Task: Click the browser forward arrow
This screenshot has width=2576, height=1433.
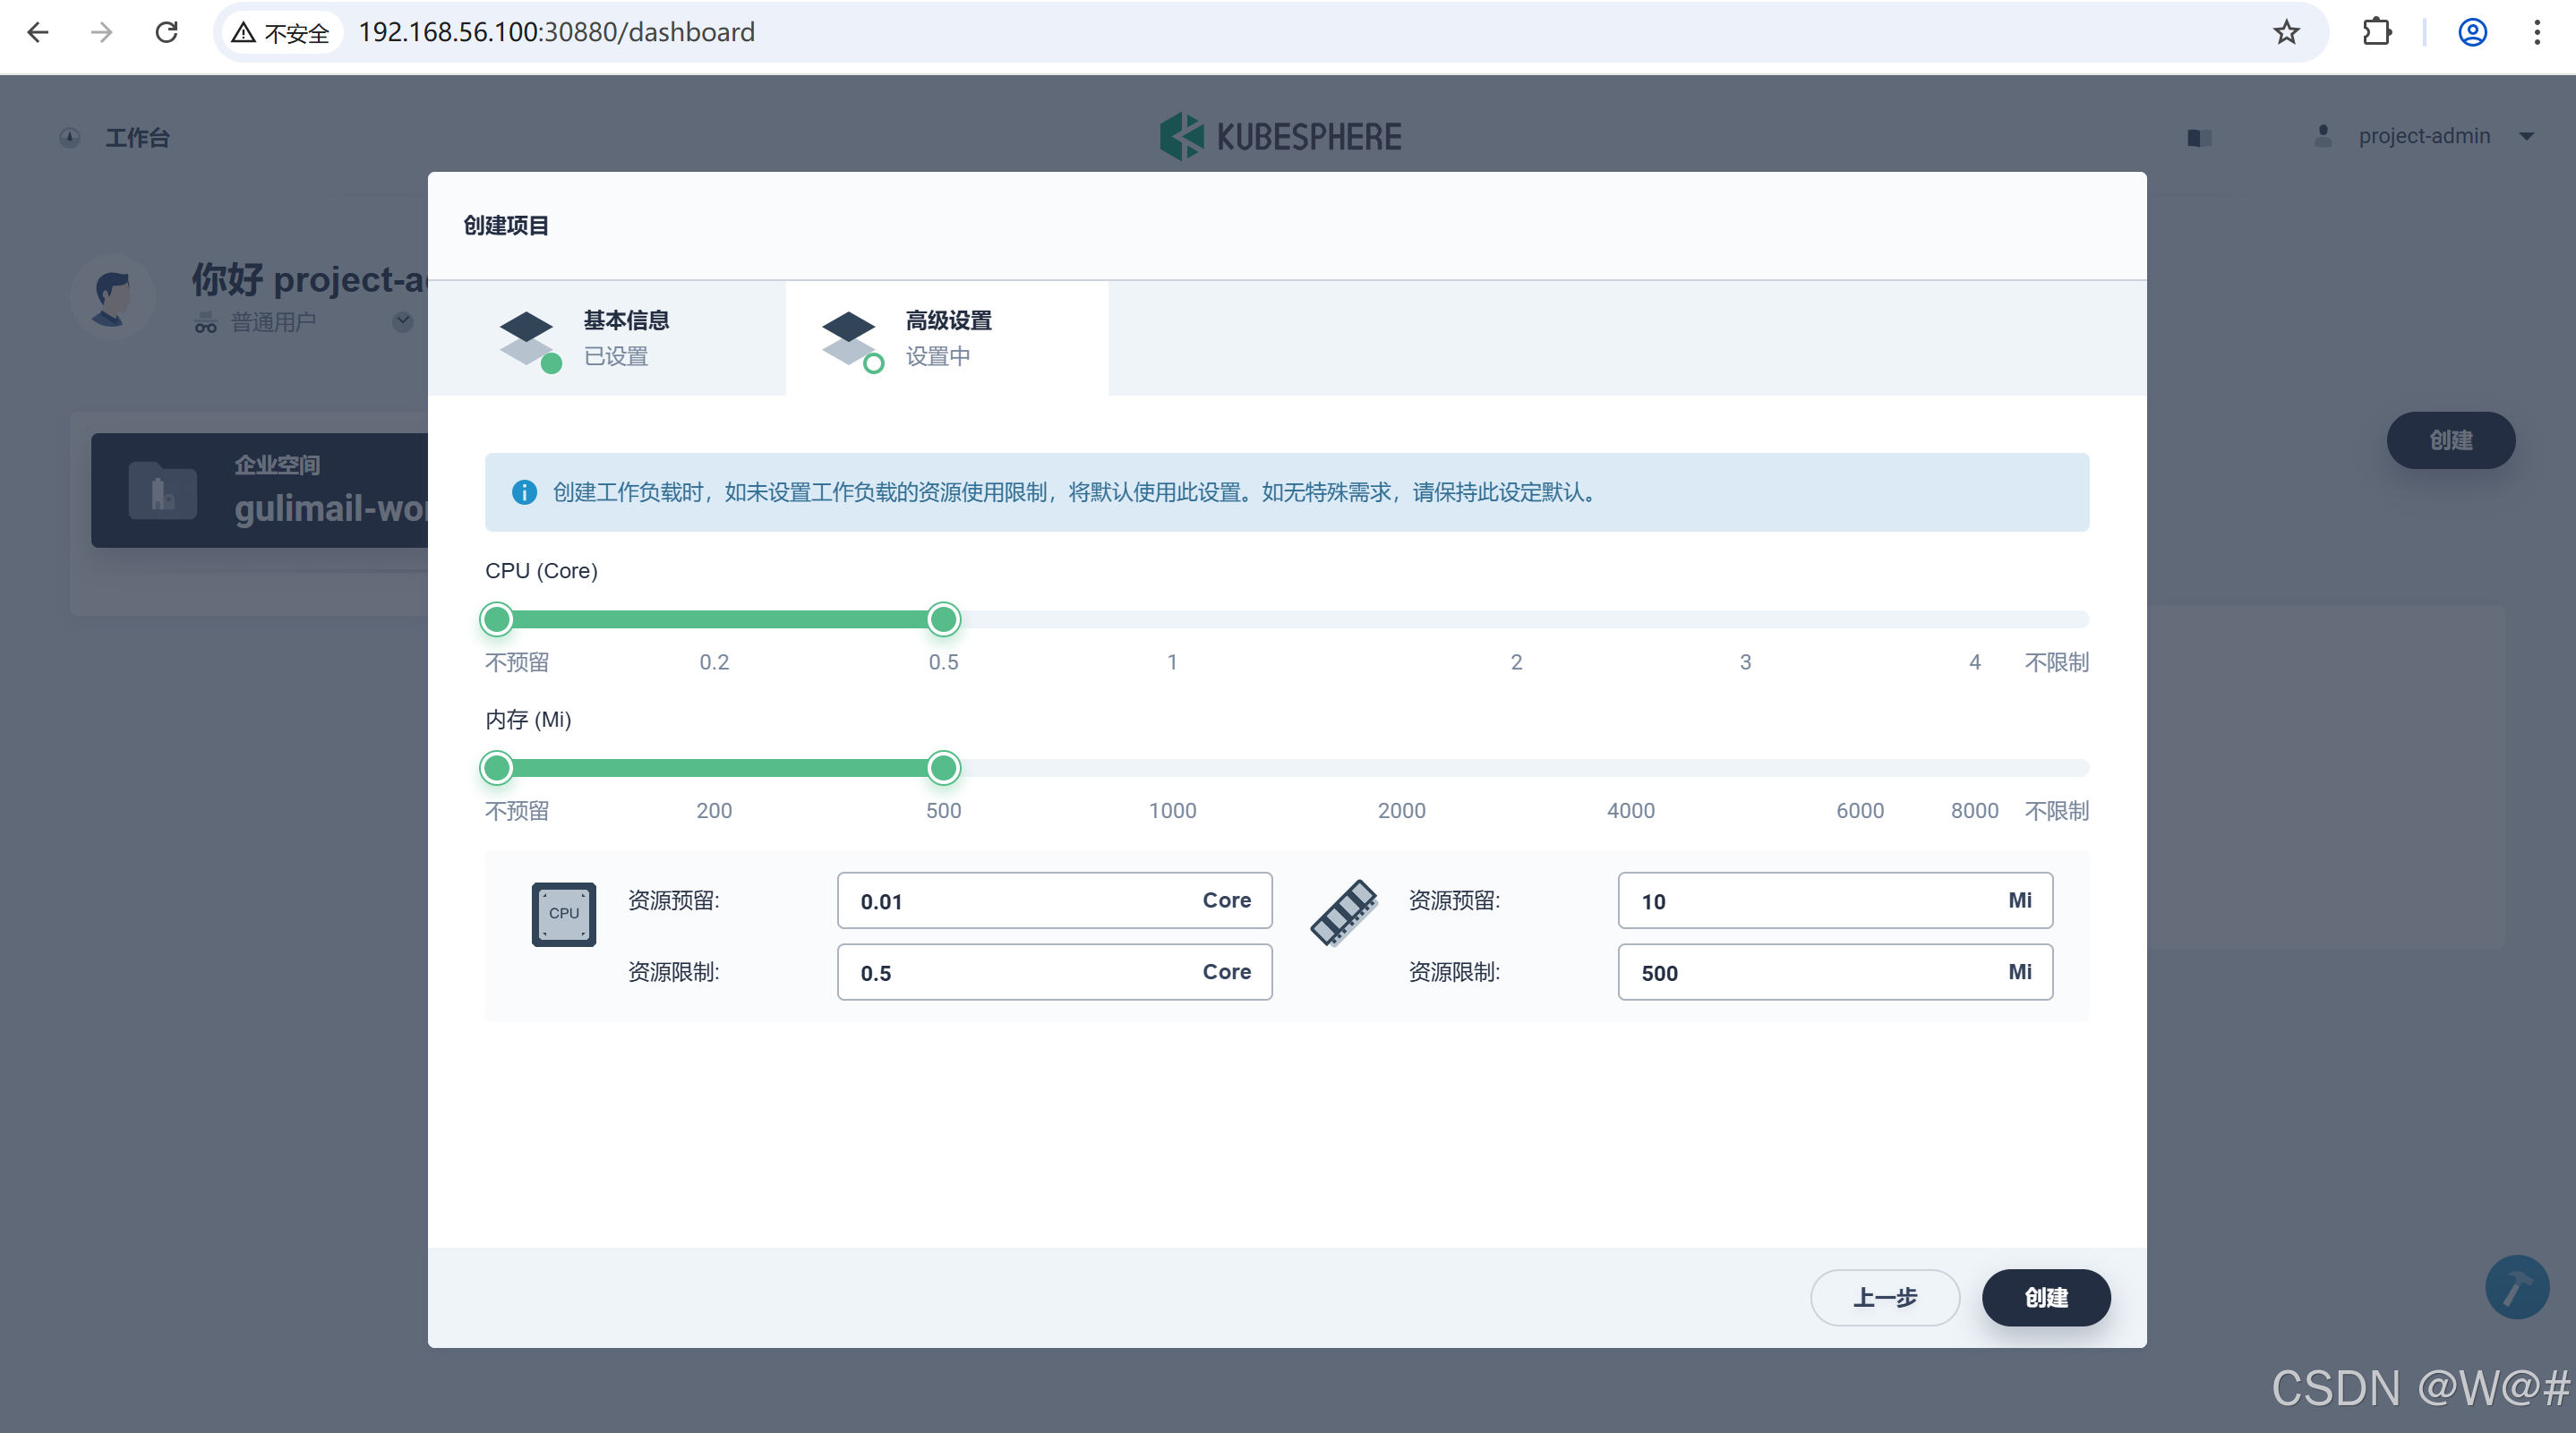Action: coord(101,32)
